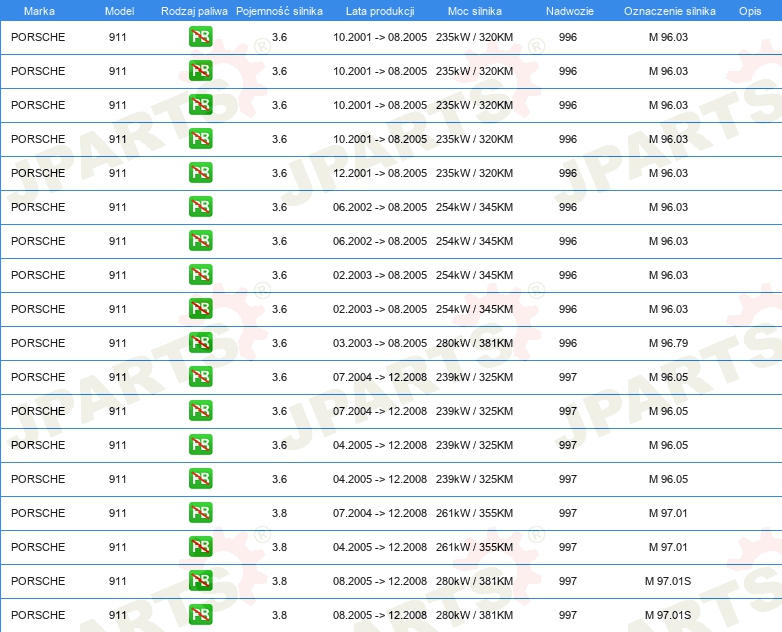The image size is (782, 632).
Task: Click fuel icon in 04.2005 M 97.01 row
Action: click(200, 547)
